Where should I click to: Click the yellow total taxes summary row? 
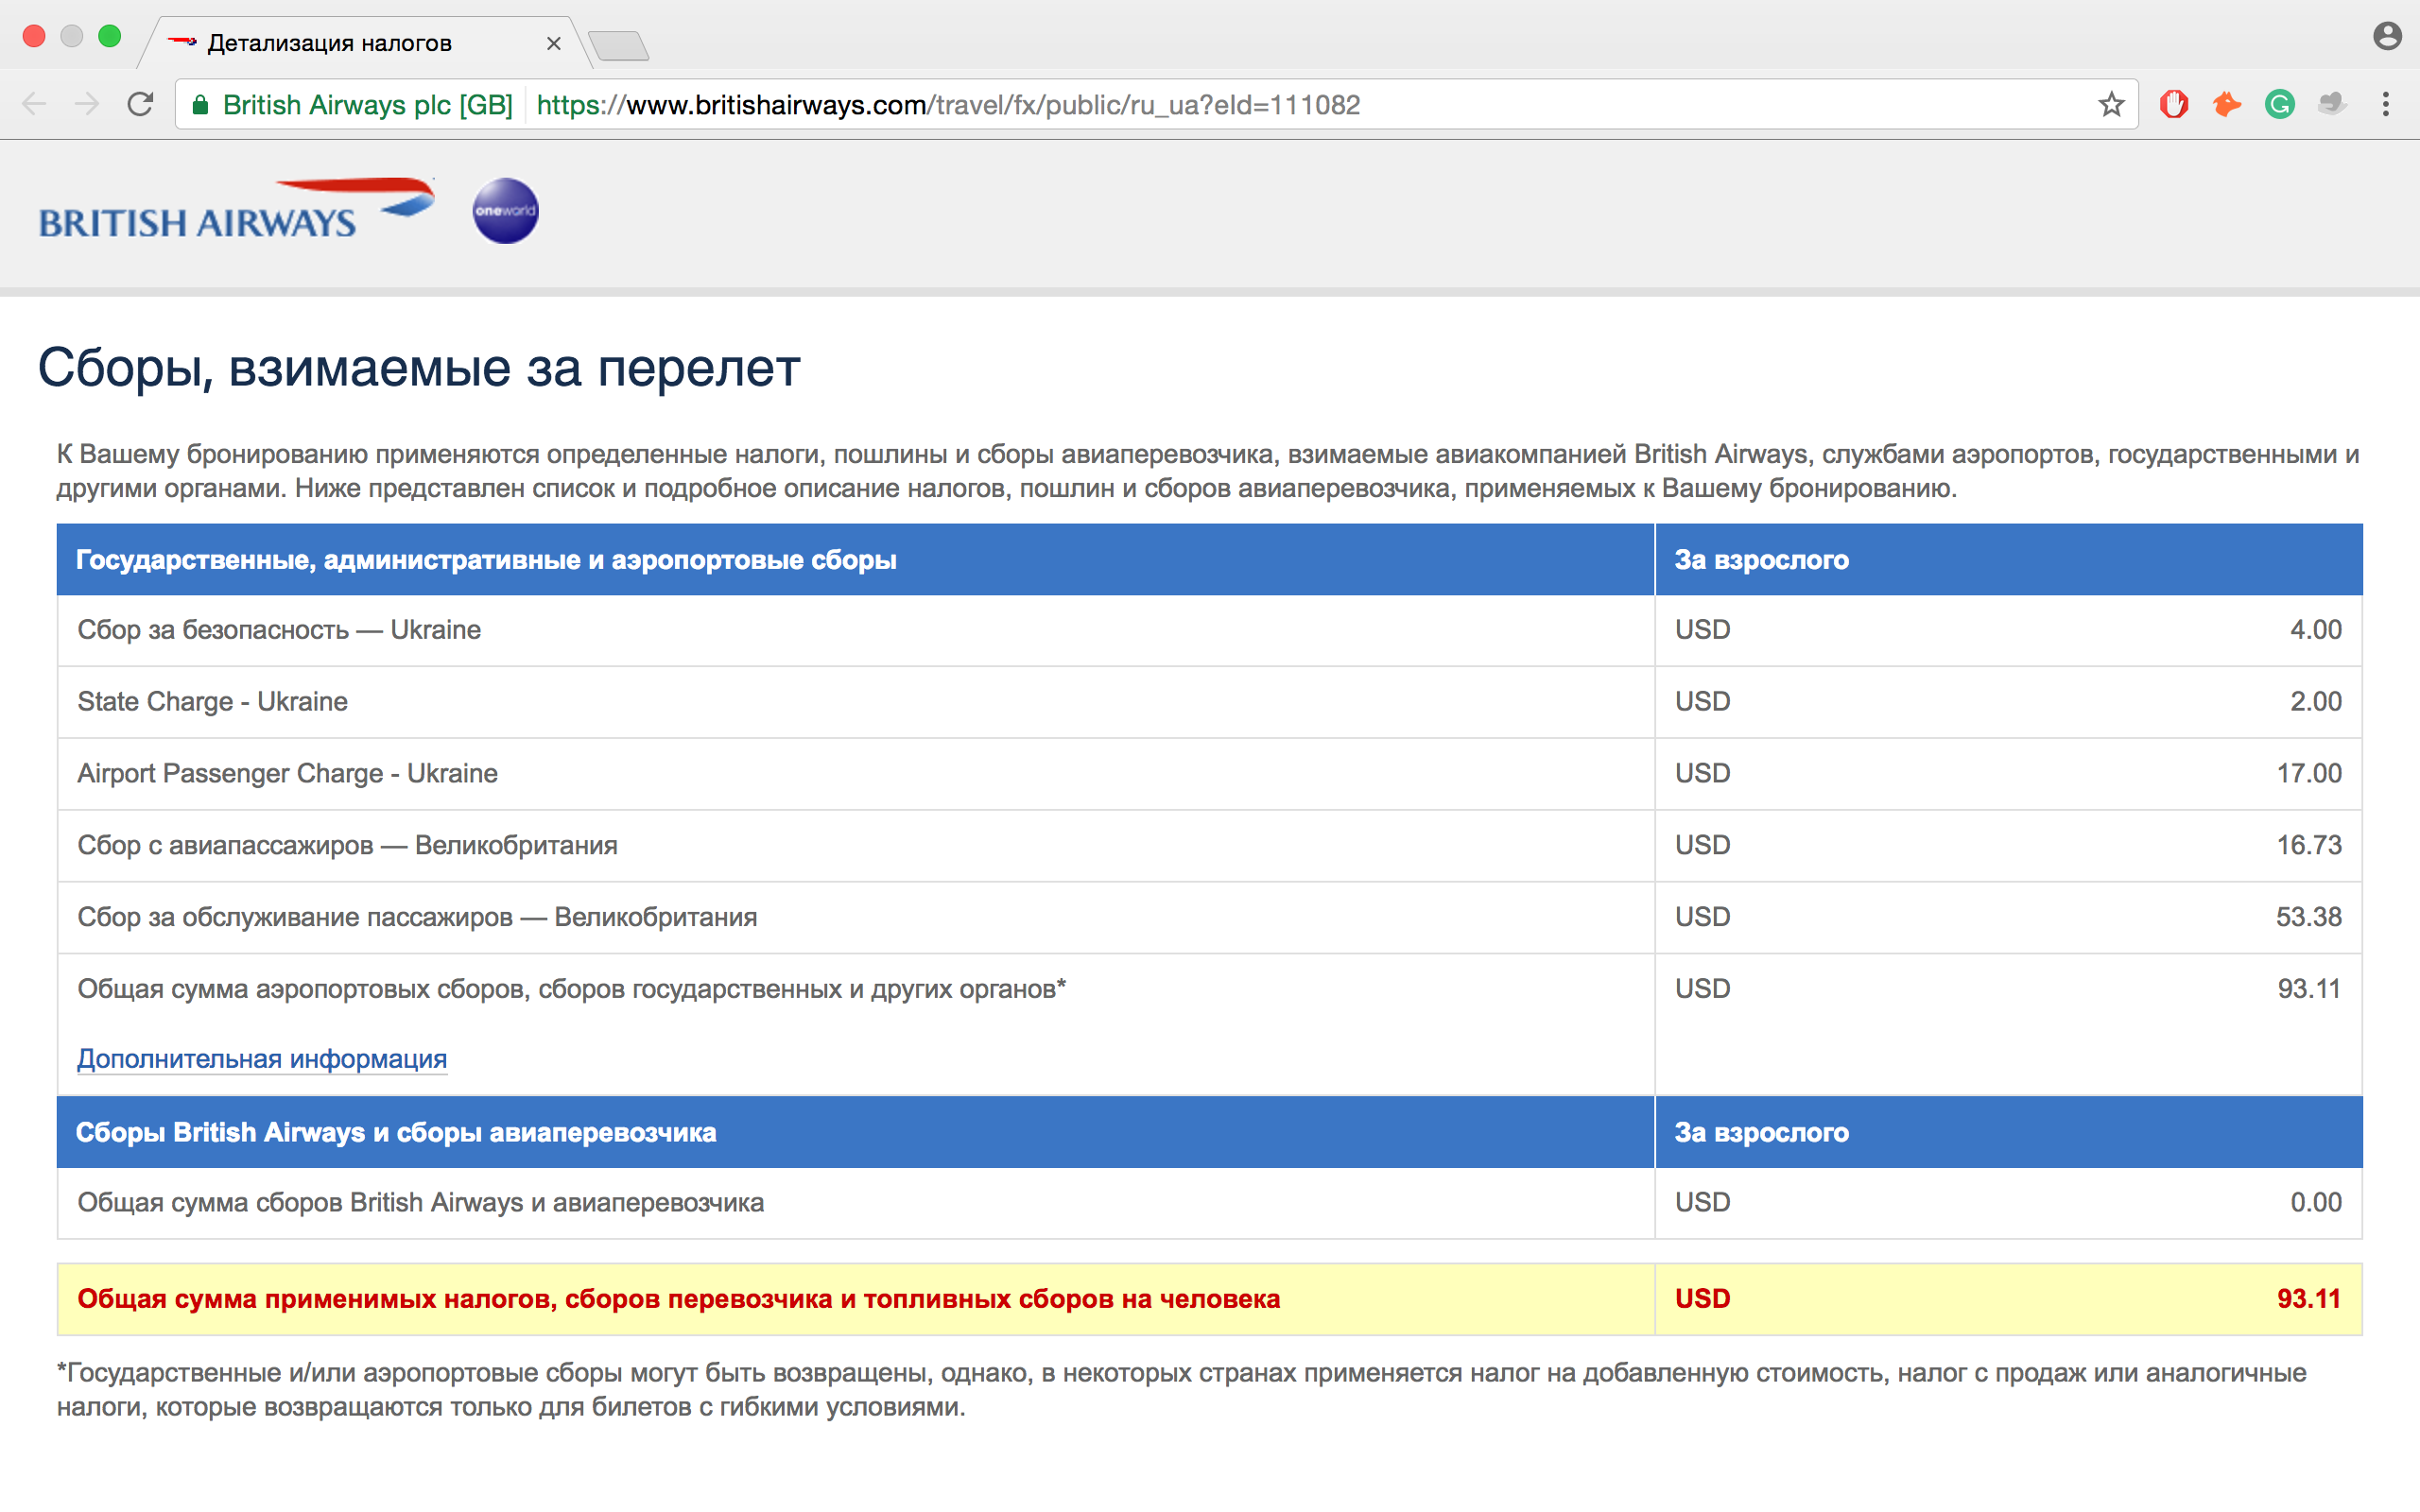[1209, 1299]
